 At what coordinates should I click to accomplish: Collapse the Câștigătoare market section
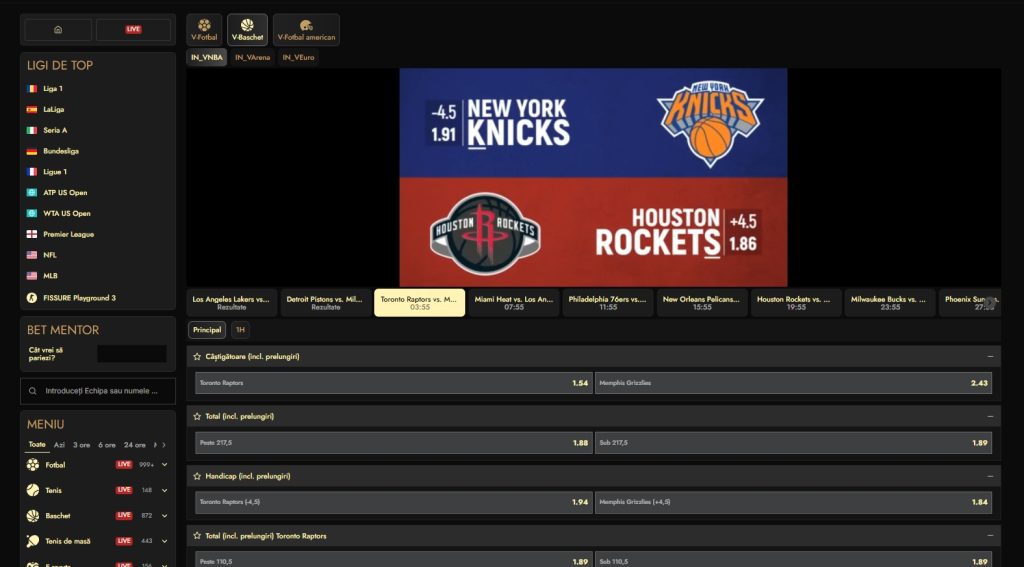(x=990, y=357)
